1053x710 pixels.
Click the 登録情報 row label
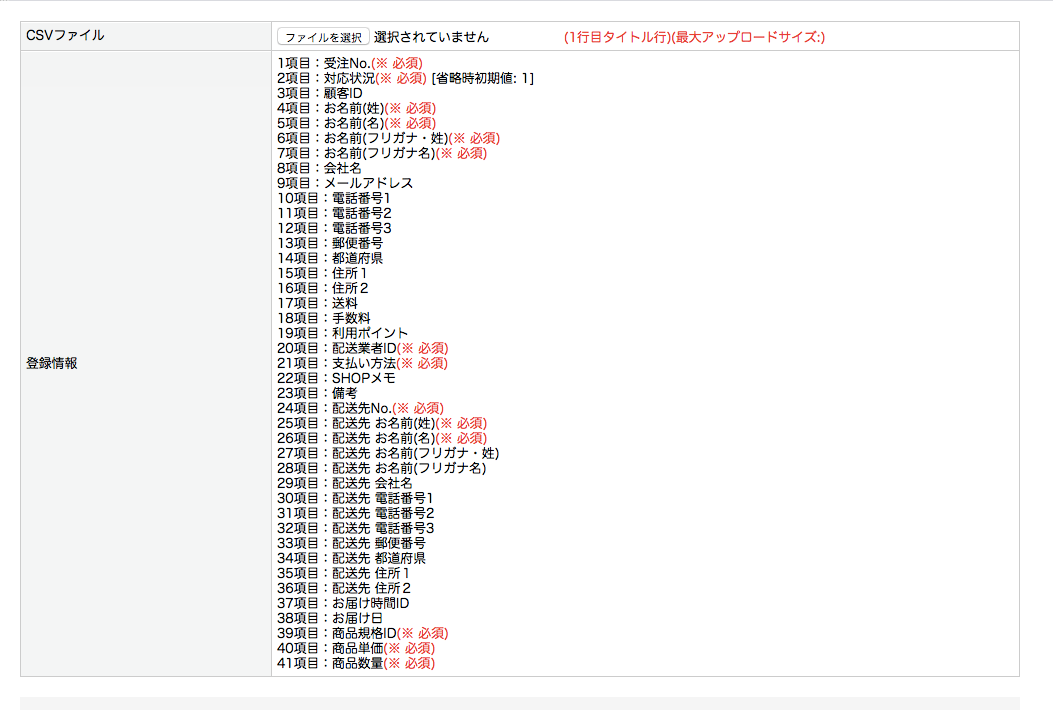(x=52, y=363)
